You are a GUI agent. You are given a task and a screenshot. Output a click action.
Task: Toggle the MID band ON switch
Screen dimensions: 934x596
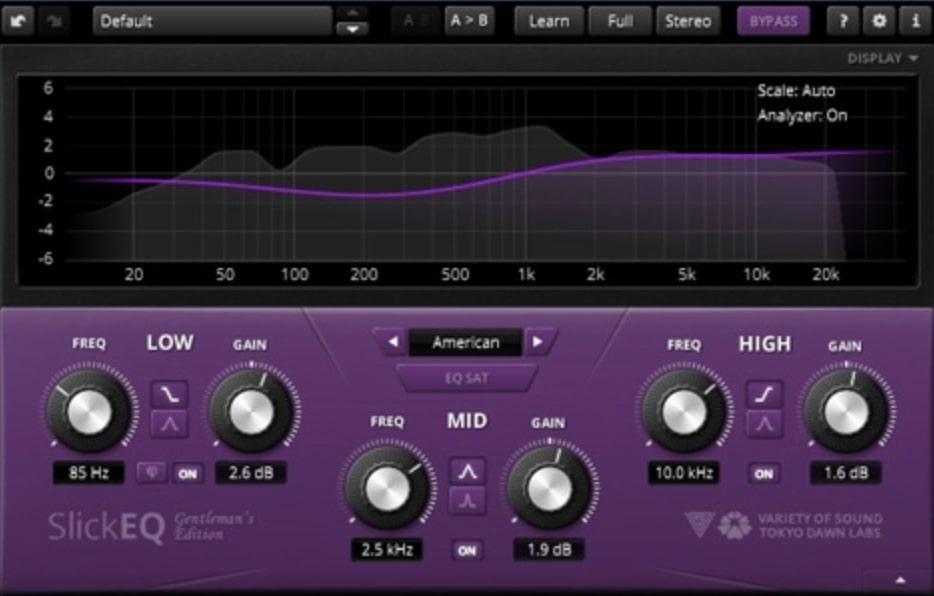pos(468,550)
